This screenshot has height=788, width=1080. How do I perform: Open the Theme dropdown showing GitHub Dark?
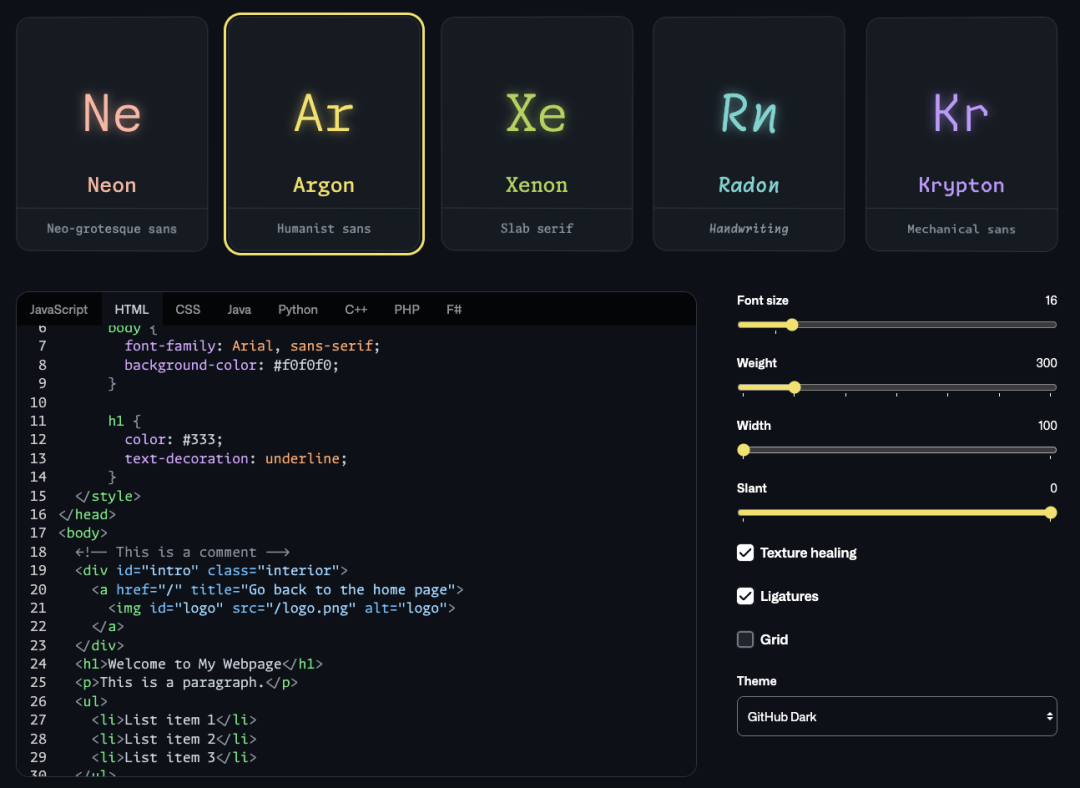point(897,716)
